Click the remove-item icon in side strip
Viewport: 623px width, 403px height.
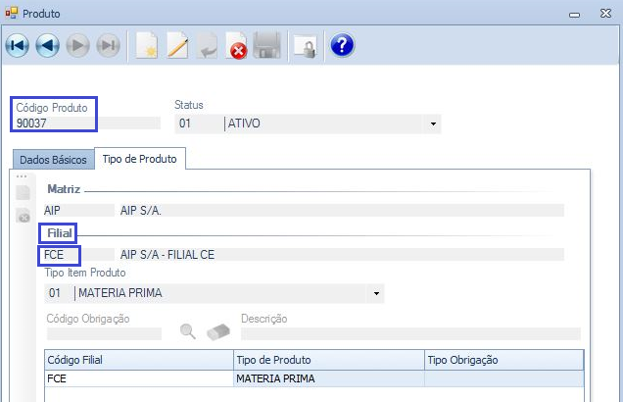coord(23,215)
